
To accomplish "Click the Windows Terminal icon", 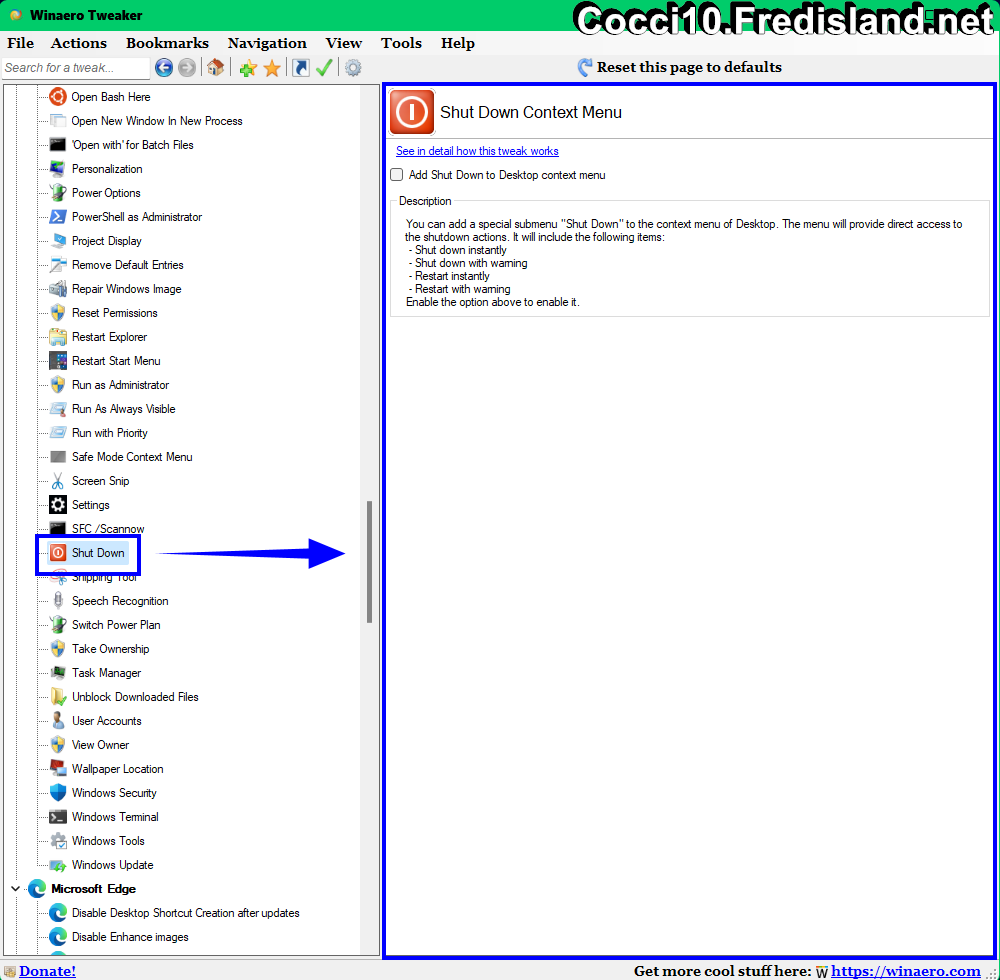I will 57,817.
